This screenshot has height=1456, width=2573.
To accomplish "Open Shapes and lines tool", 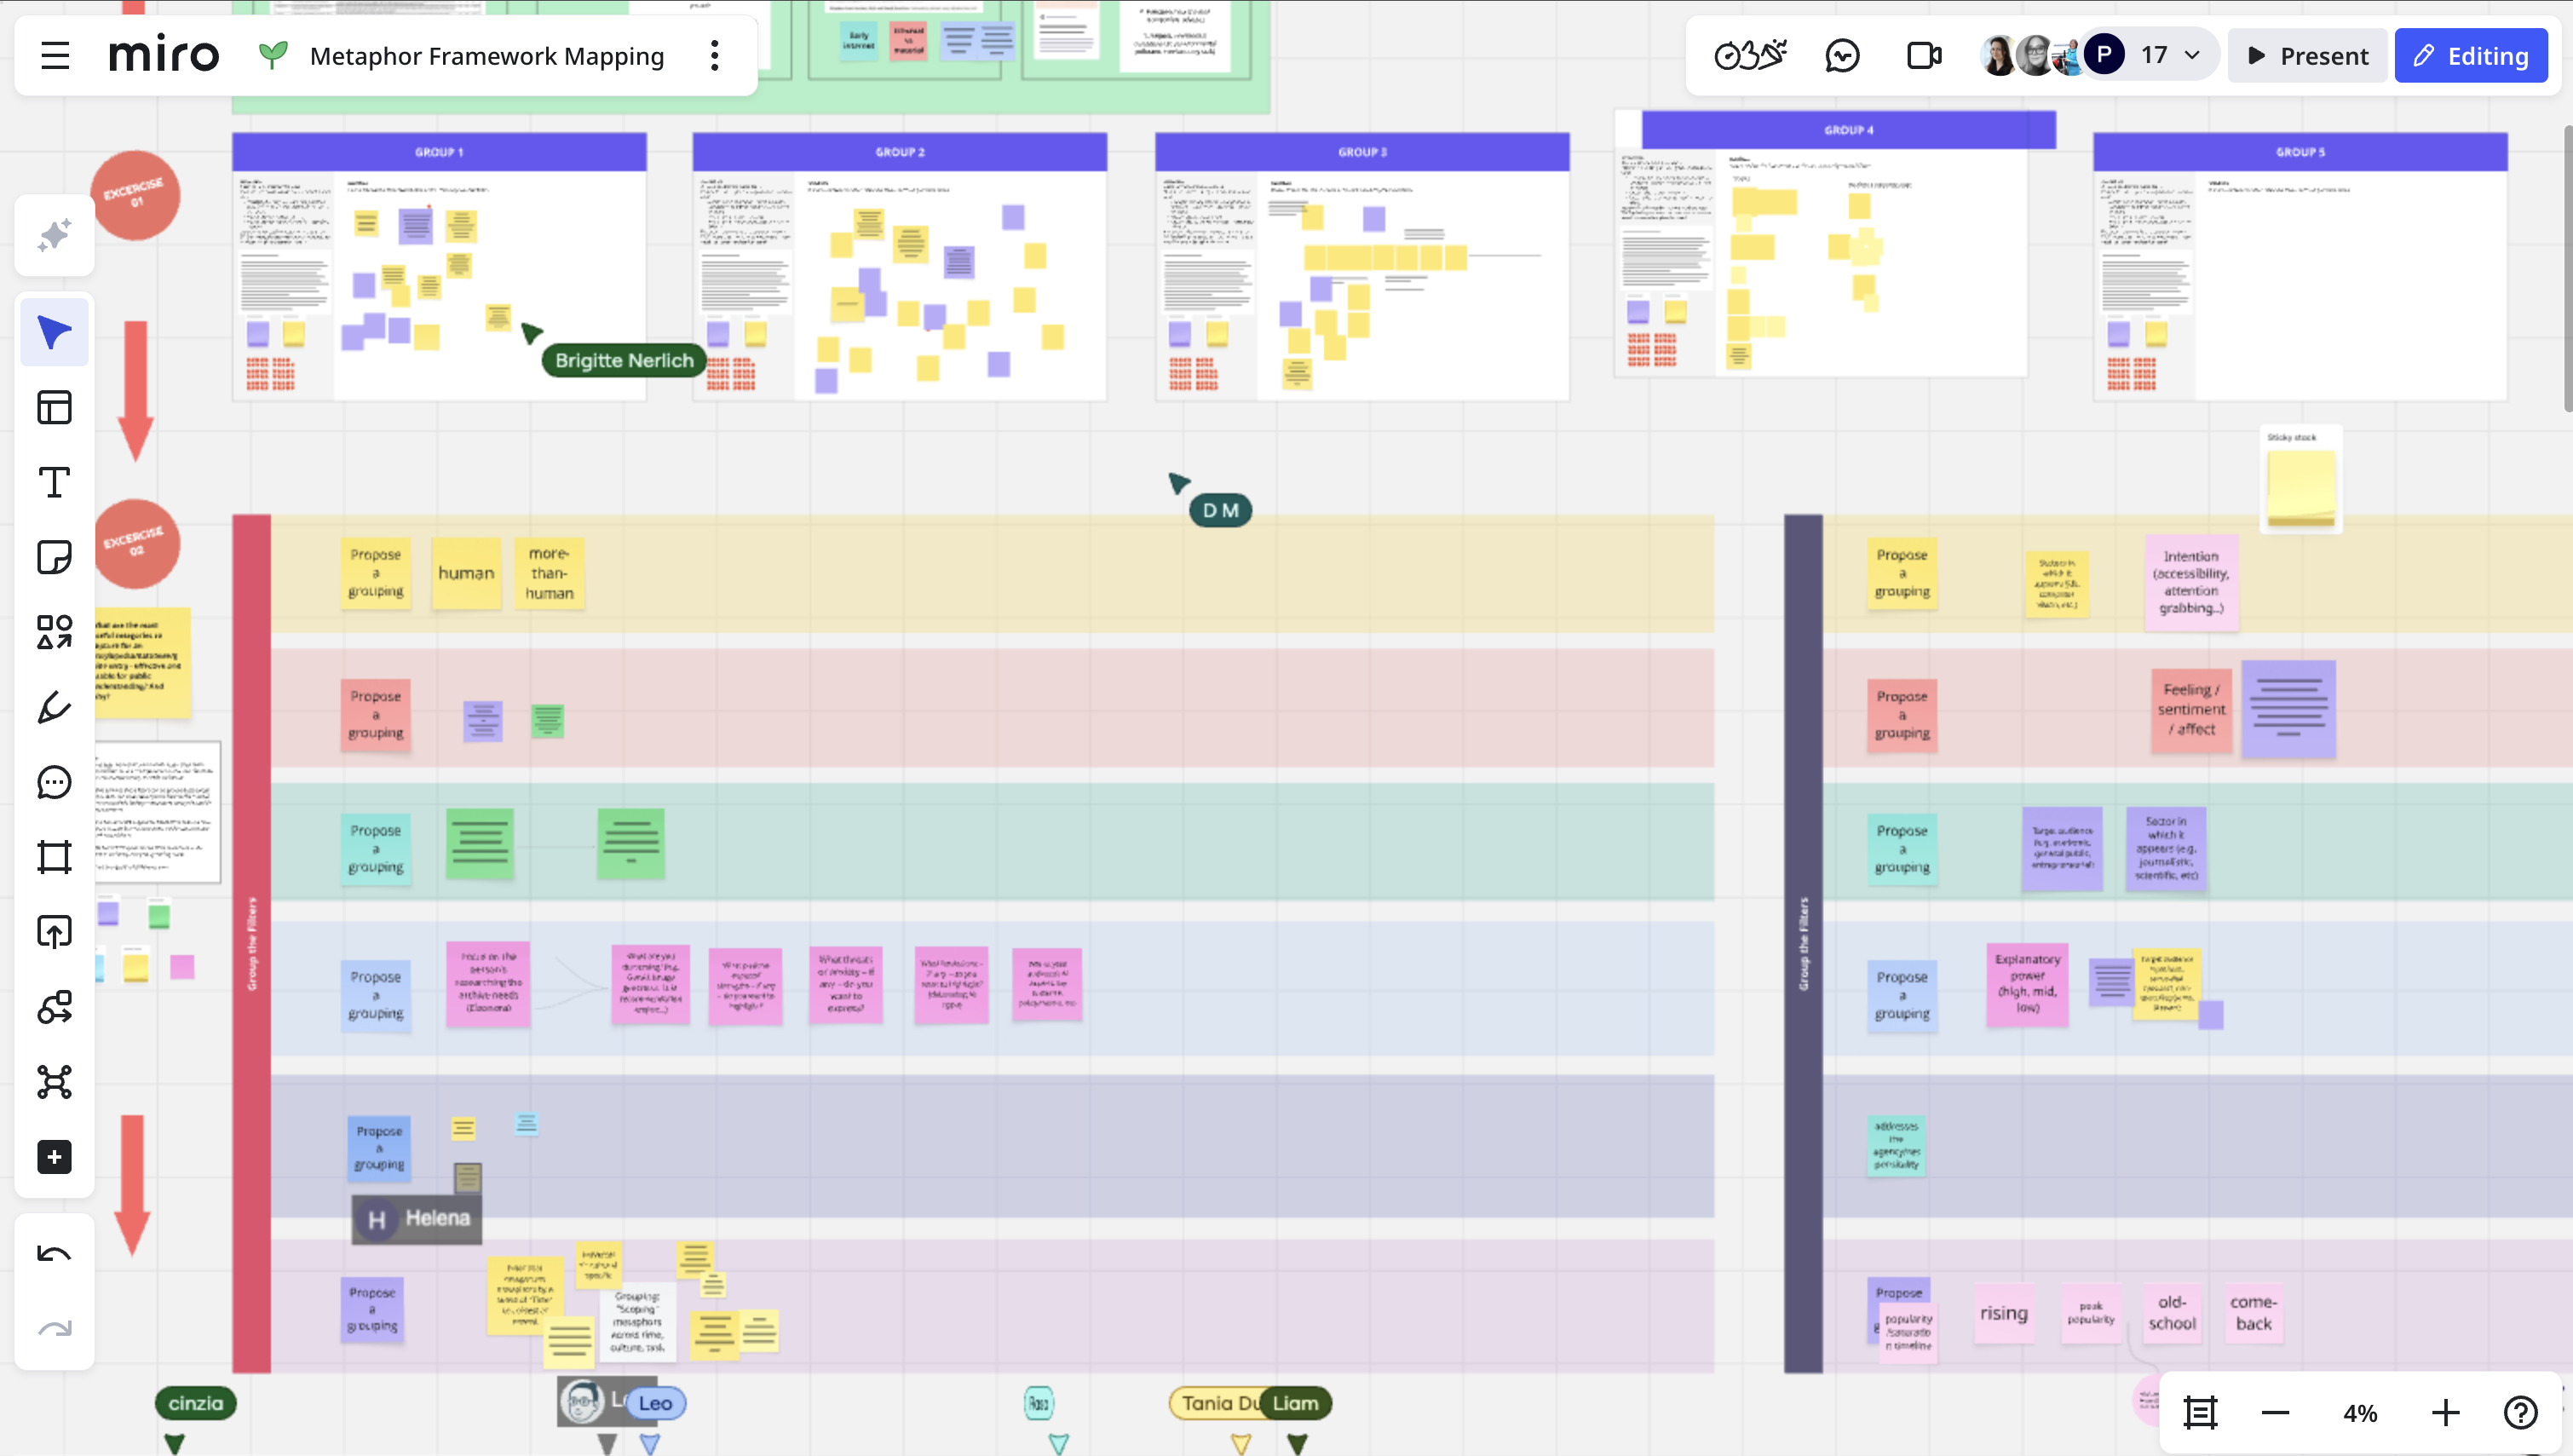I will [54, 632].
